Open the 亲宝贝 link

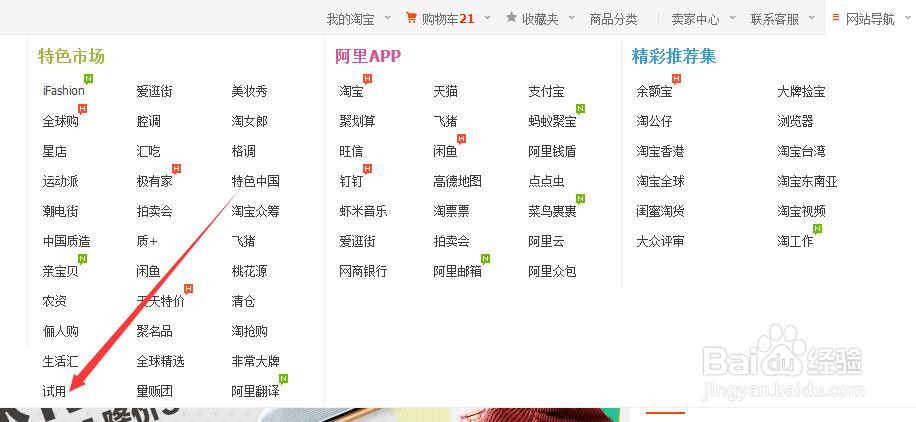click(x=61, y=271)
